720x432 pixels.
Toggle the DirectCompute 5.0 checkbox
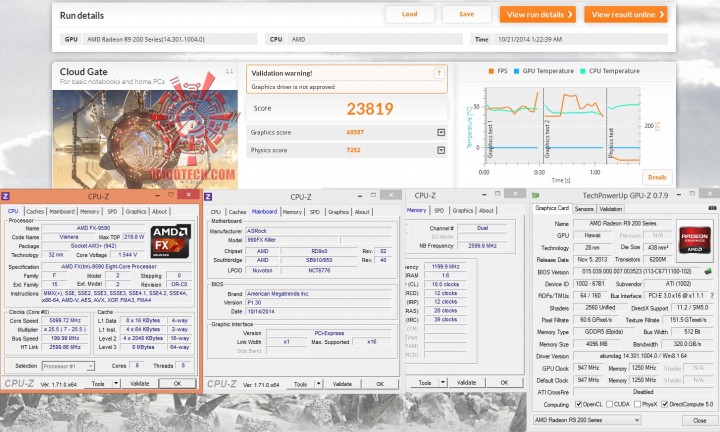coord(664,404)
